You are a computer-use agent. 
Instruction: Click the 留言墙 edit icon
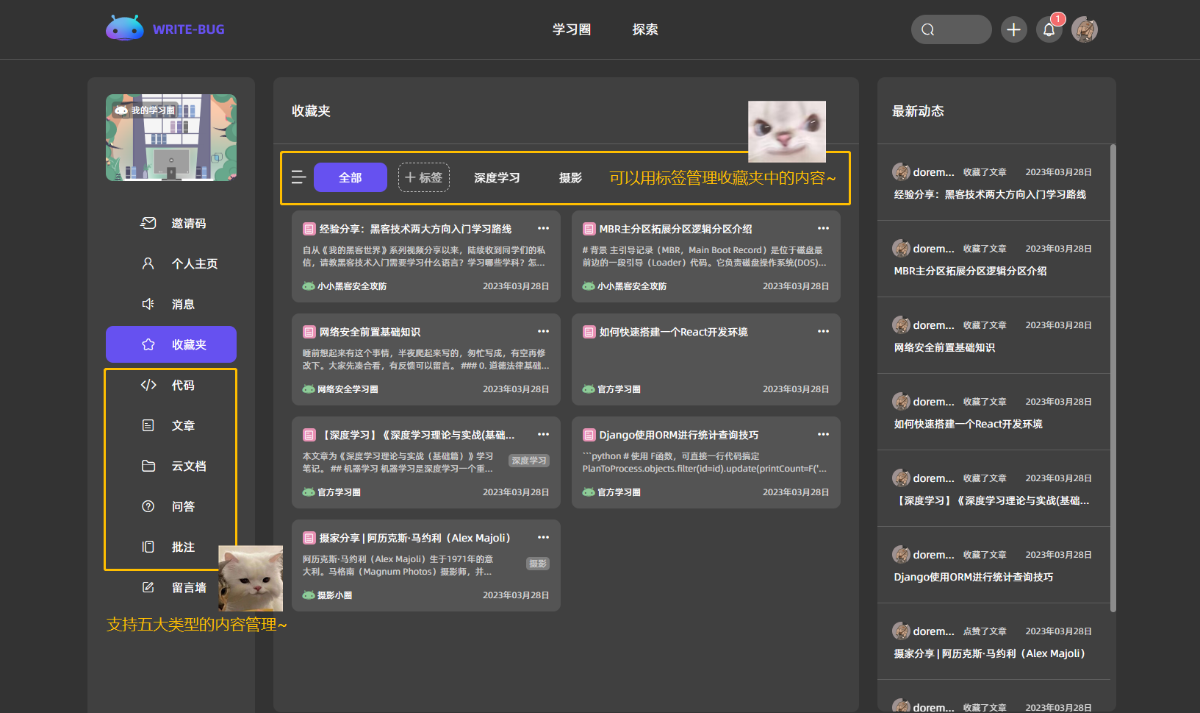point(148,587)
